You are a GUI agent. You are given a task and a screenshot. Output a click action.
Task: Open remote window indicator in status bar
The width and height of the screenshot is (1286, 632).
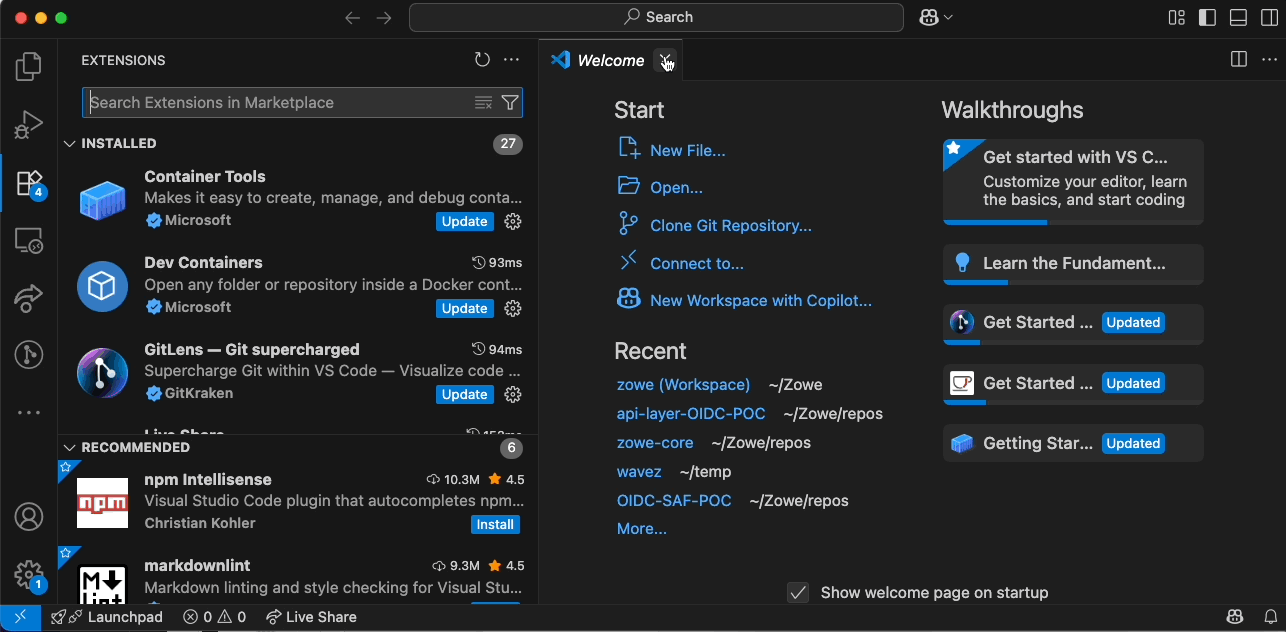pos(20,617)
